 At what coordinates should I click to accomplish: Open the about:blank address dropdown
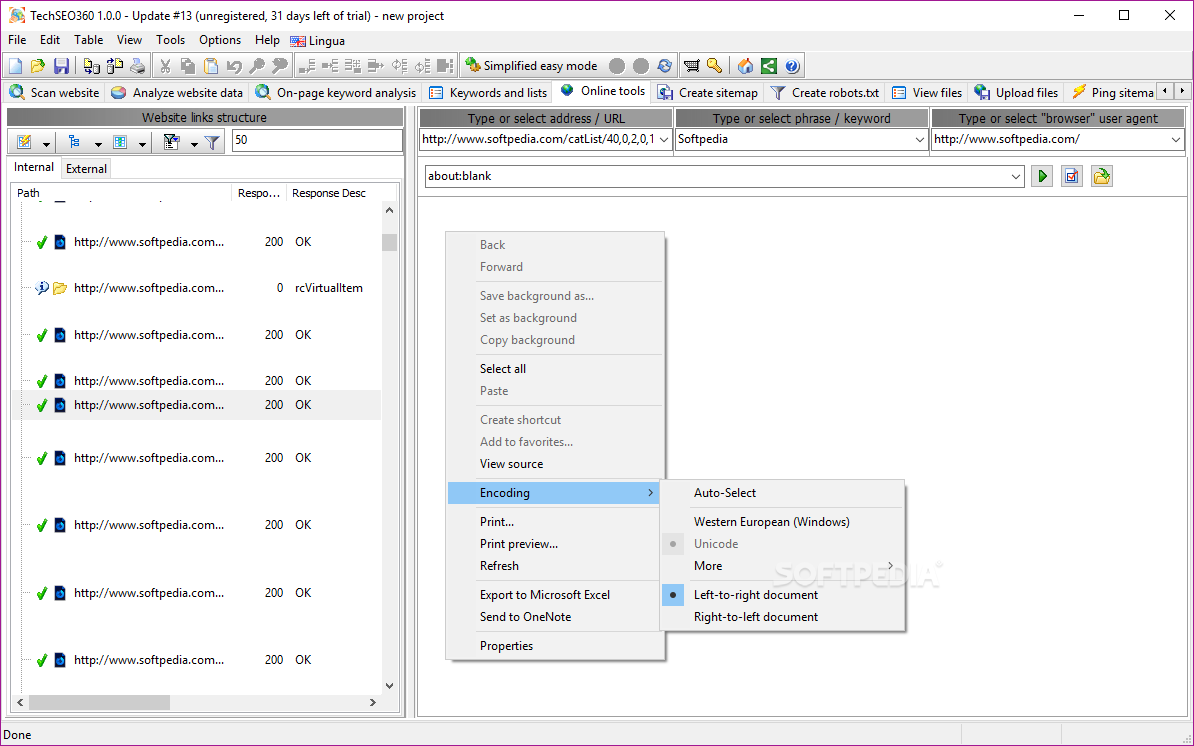tap(1015, 177)
